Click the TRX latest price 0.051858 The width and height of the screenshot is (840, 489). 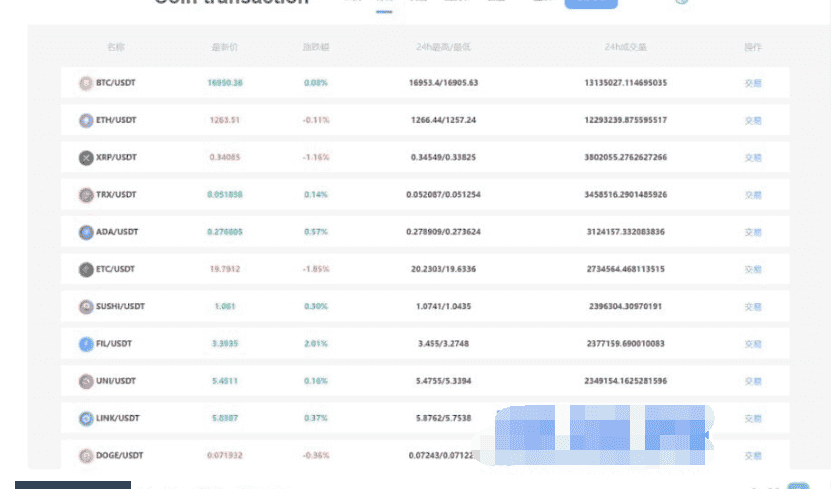click(225, 194)
